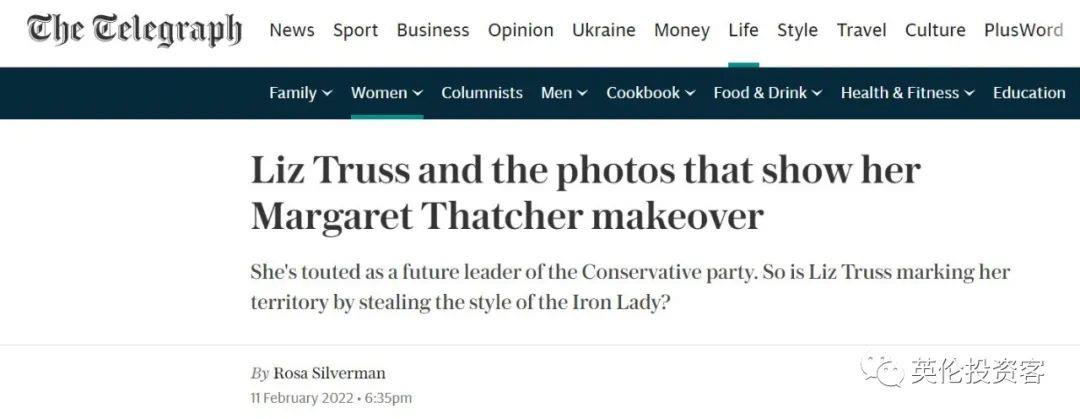1080x419 pixels.
Task: Open the News section
Action: click(x=292, y=30)
